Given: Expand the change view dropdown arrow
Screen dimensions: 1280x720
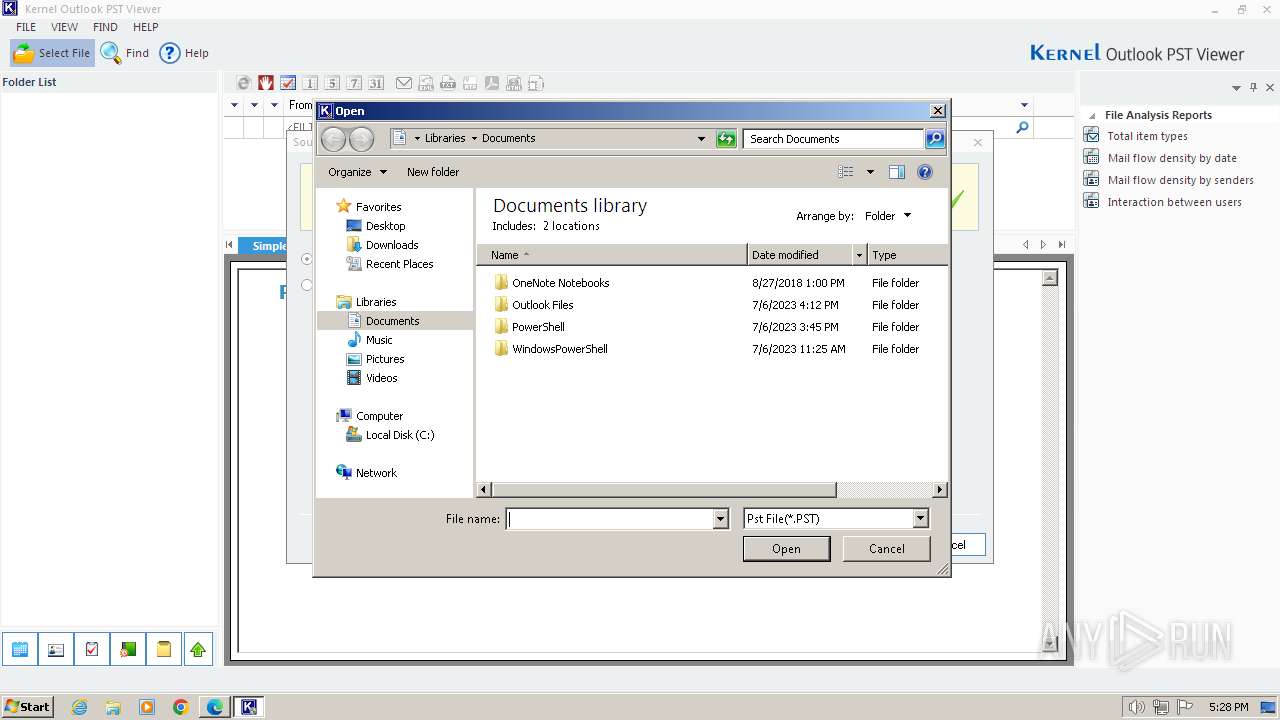Looking at the screenshot, I should tap(870, 172).
